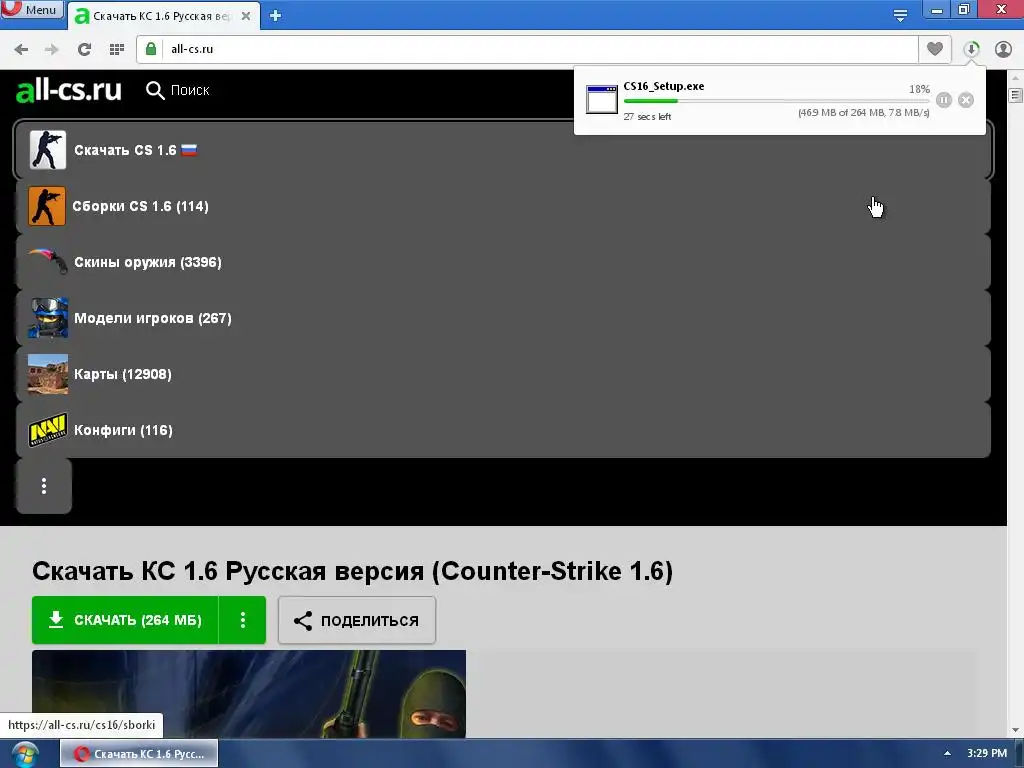Image resolution: width=1024 pixels, height=768 pixels.
Task: Add page to bookmarks with heart icon
Action: tap(935, 49)
